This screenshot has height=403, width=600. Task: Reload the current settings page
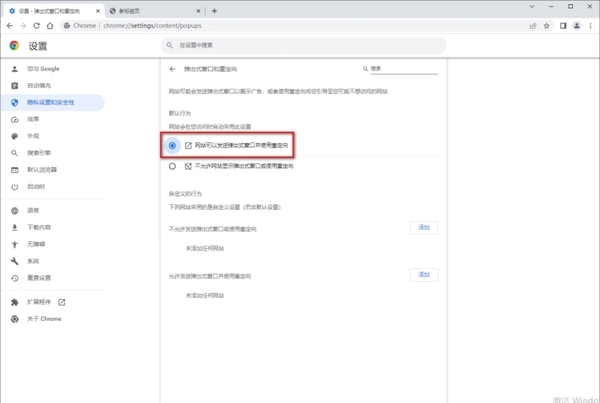pyautogui.click(x=36, y=26)
